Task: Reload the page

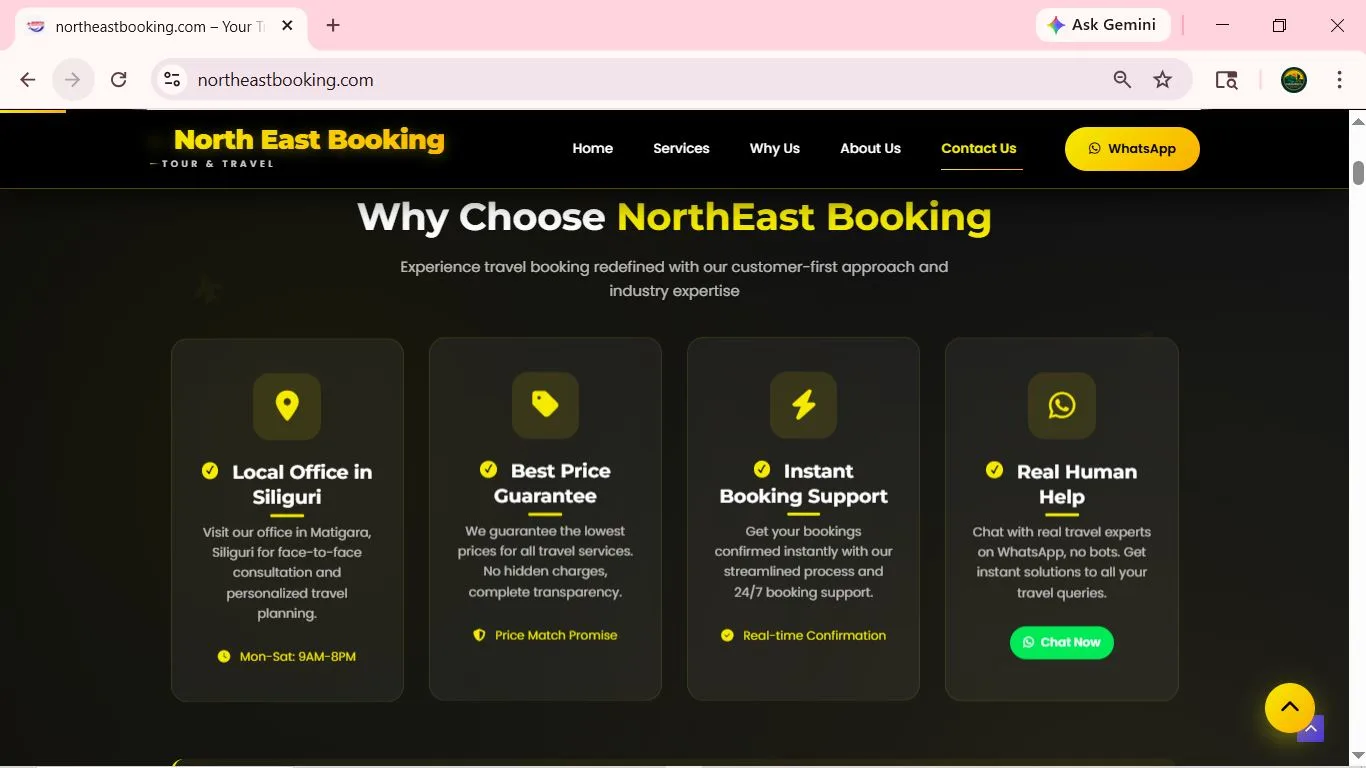Action: pos(119,80)
